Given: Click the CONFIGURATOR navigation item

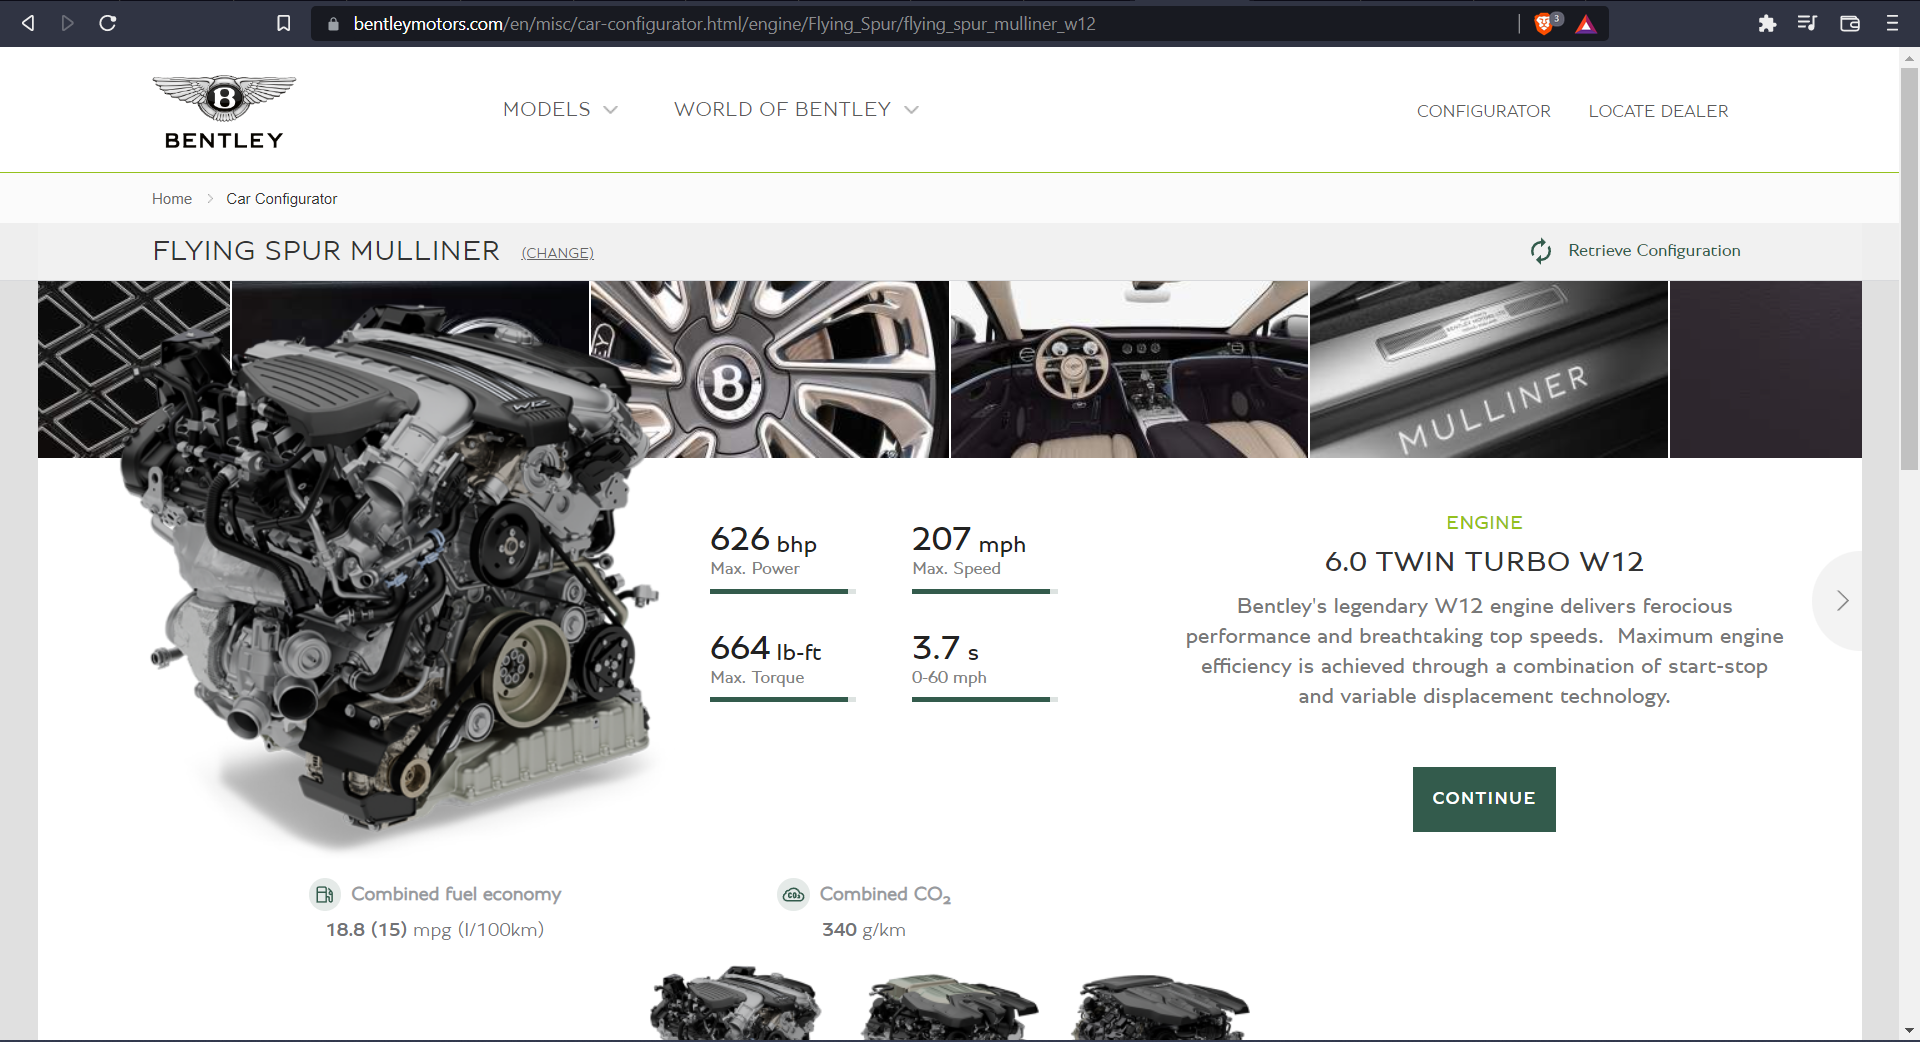Looking at the screenshot, I should click(1483, 111).
